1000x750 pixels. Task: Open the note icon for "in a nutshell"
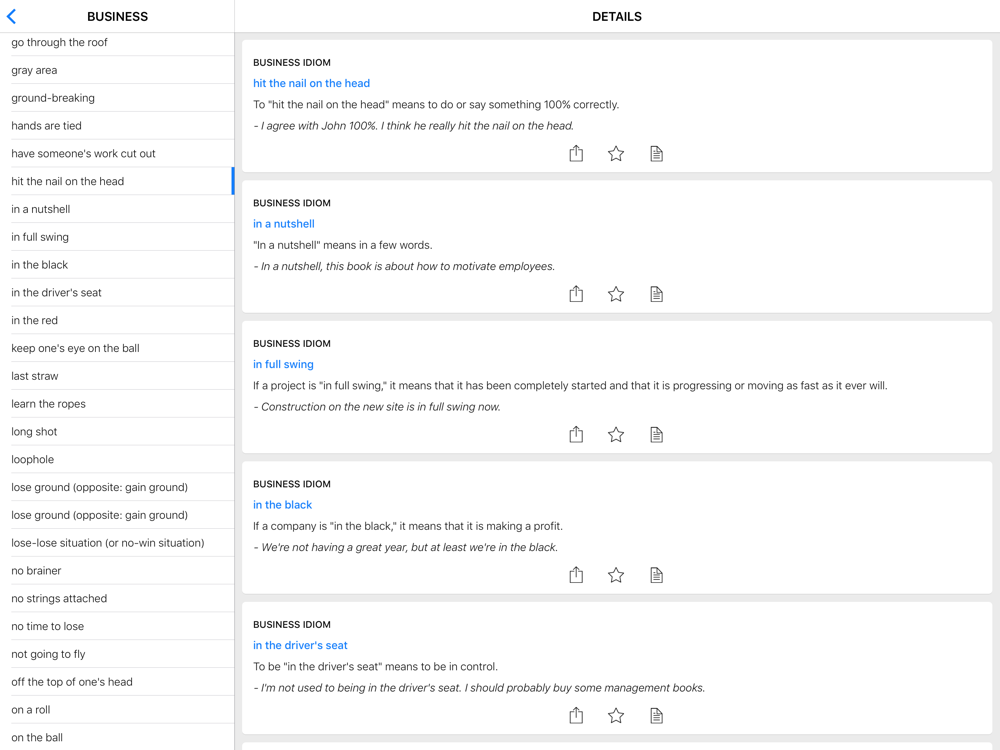[x=656, y=294]
